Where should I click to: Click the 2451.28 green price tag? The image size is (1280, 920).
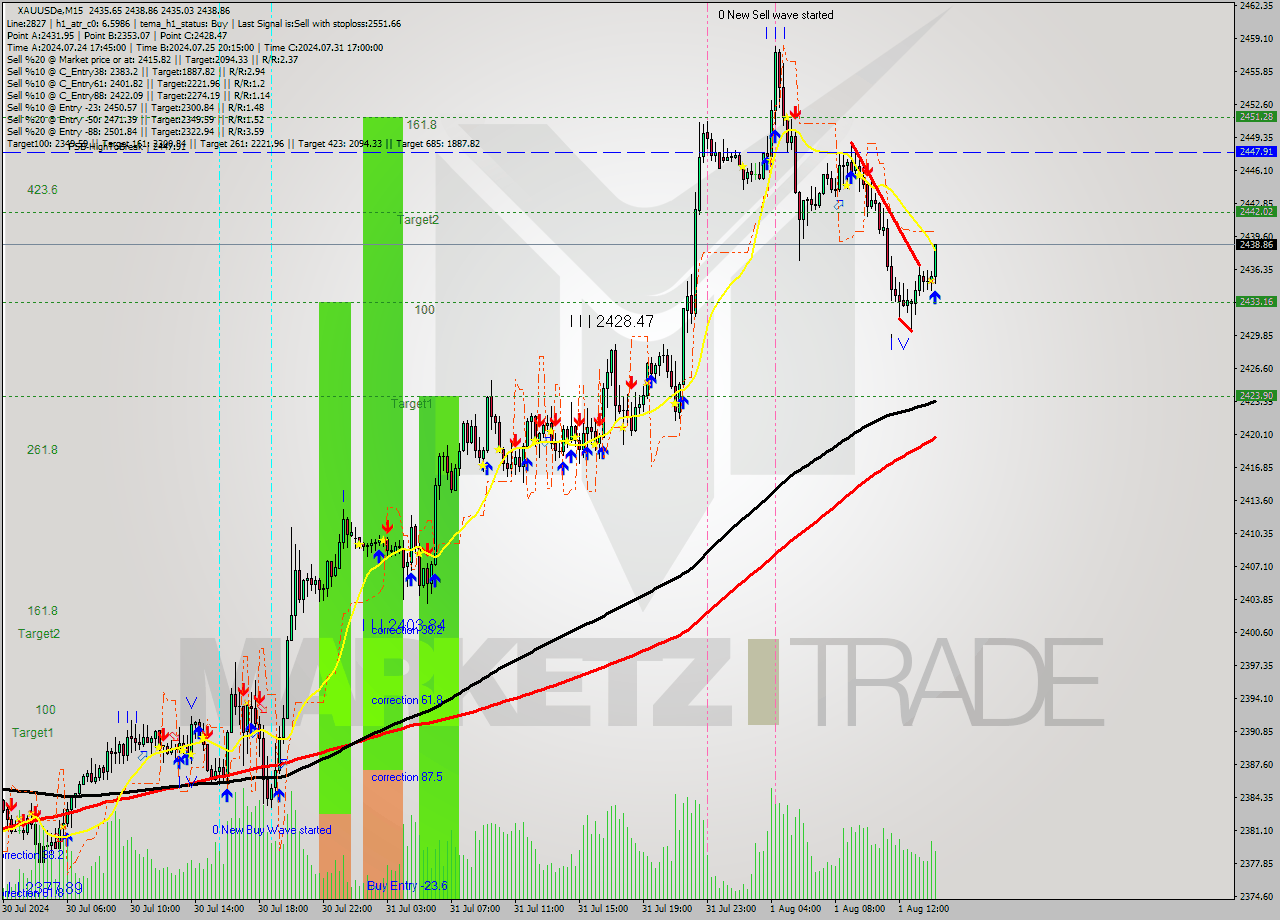[1256, 117]
